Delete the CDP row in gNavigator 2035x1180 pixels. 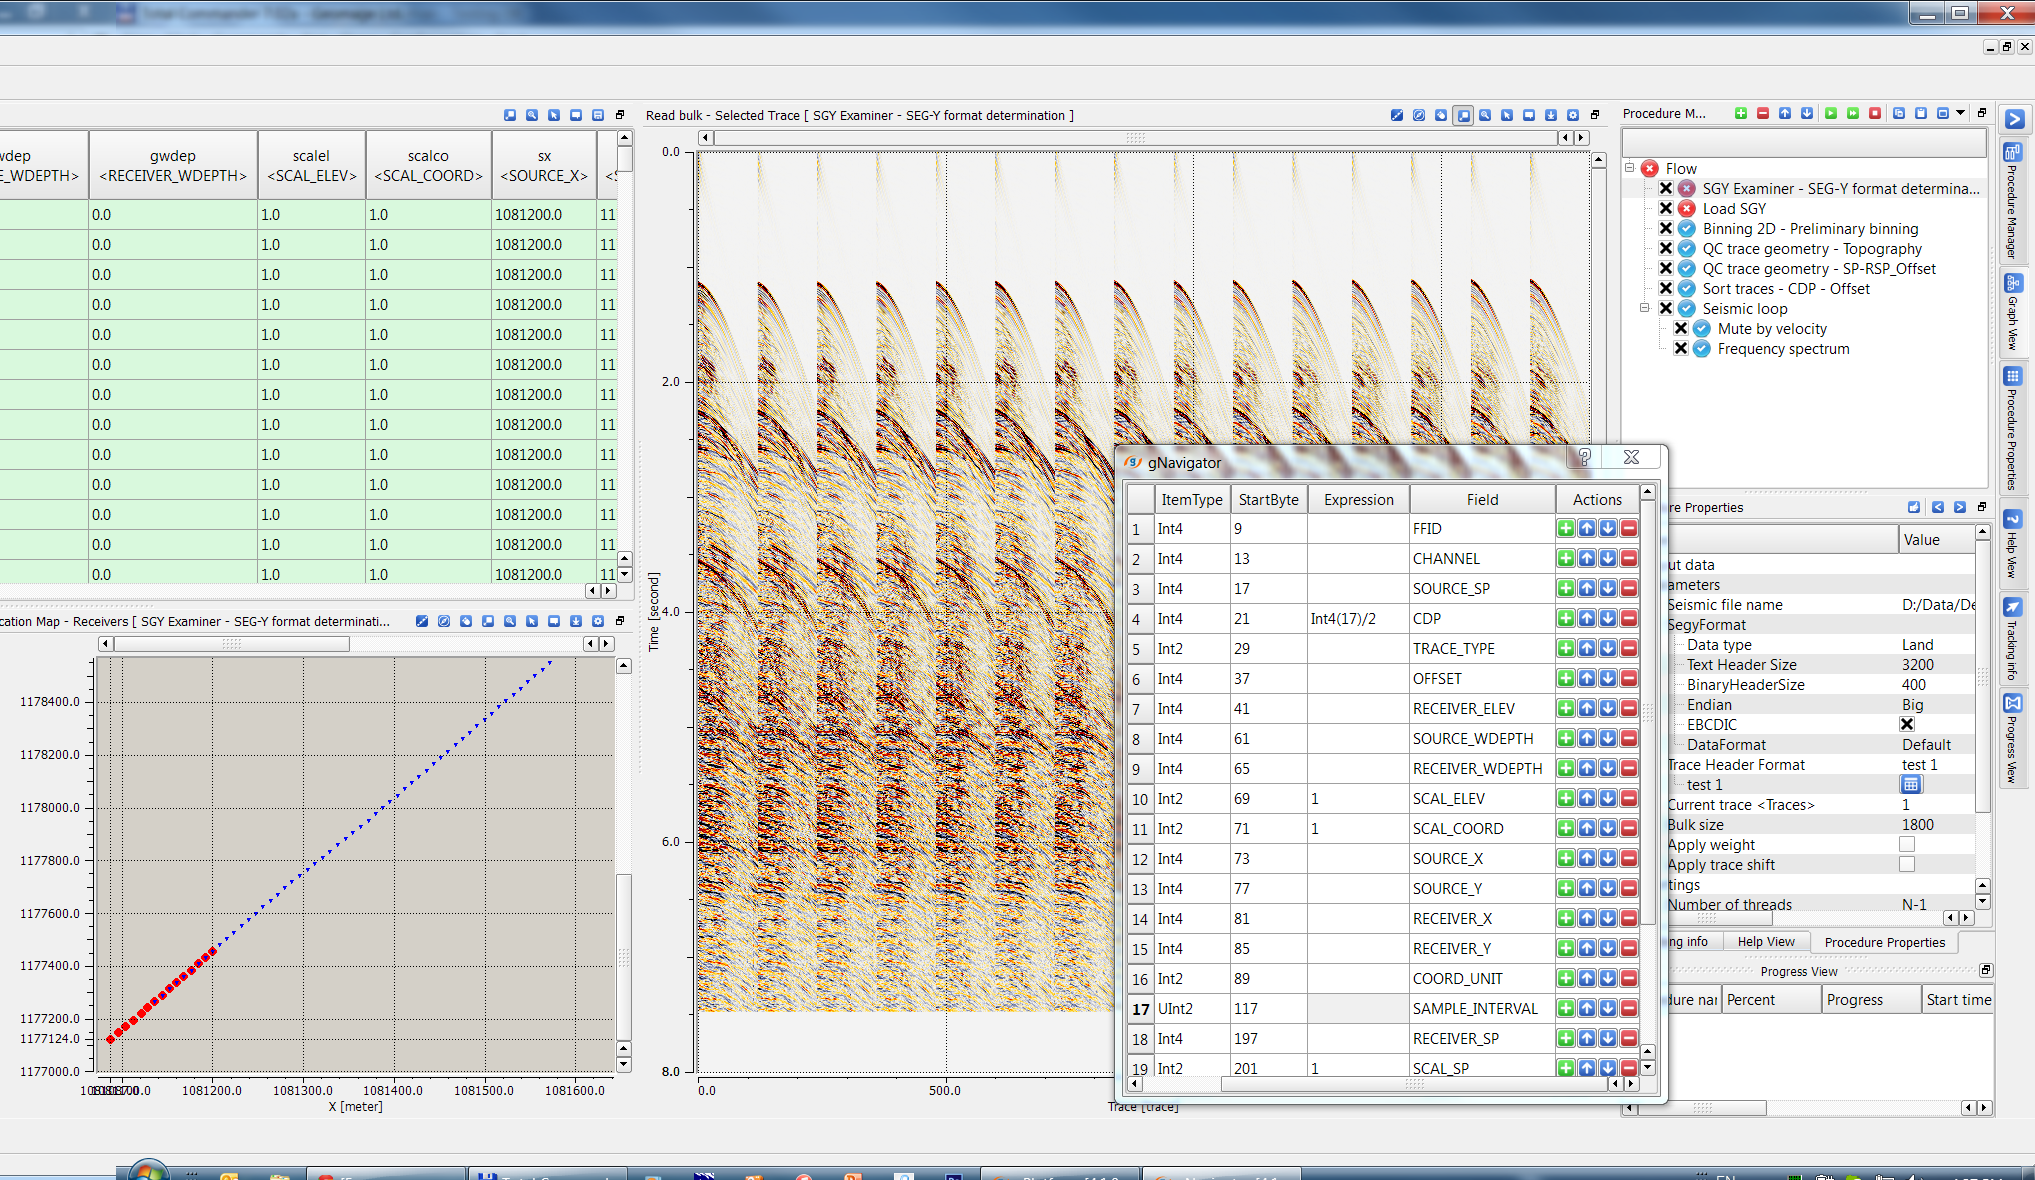pos(1629,619)
